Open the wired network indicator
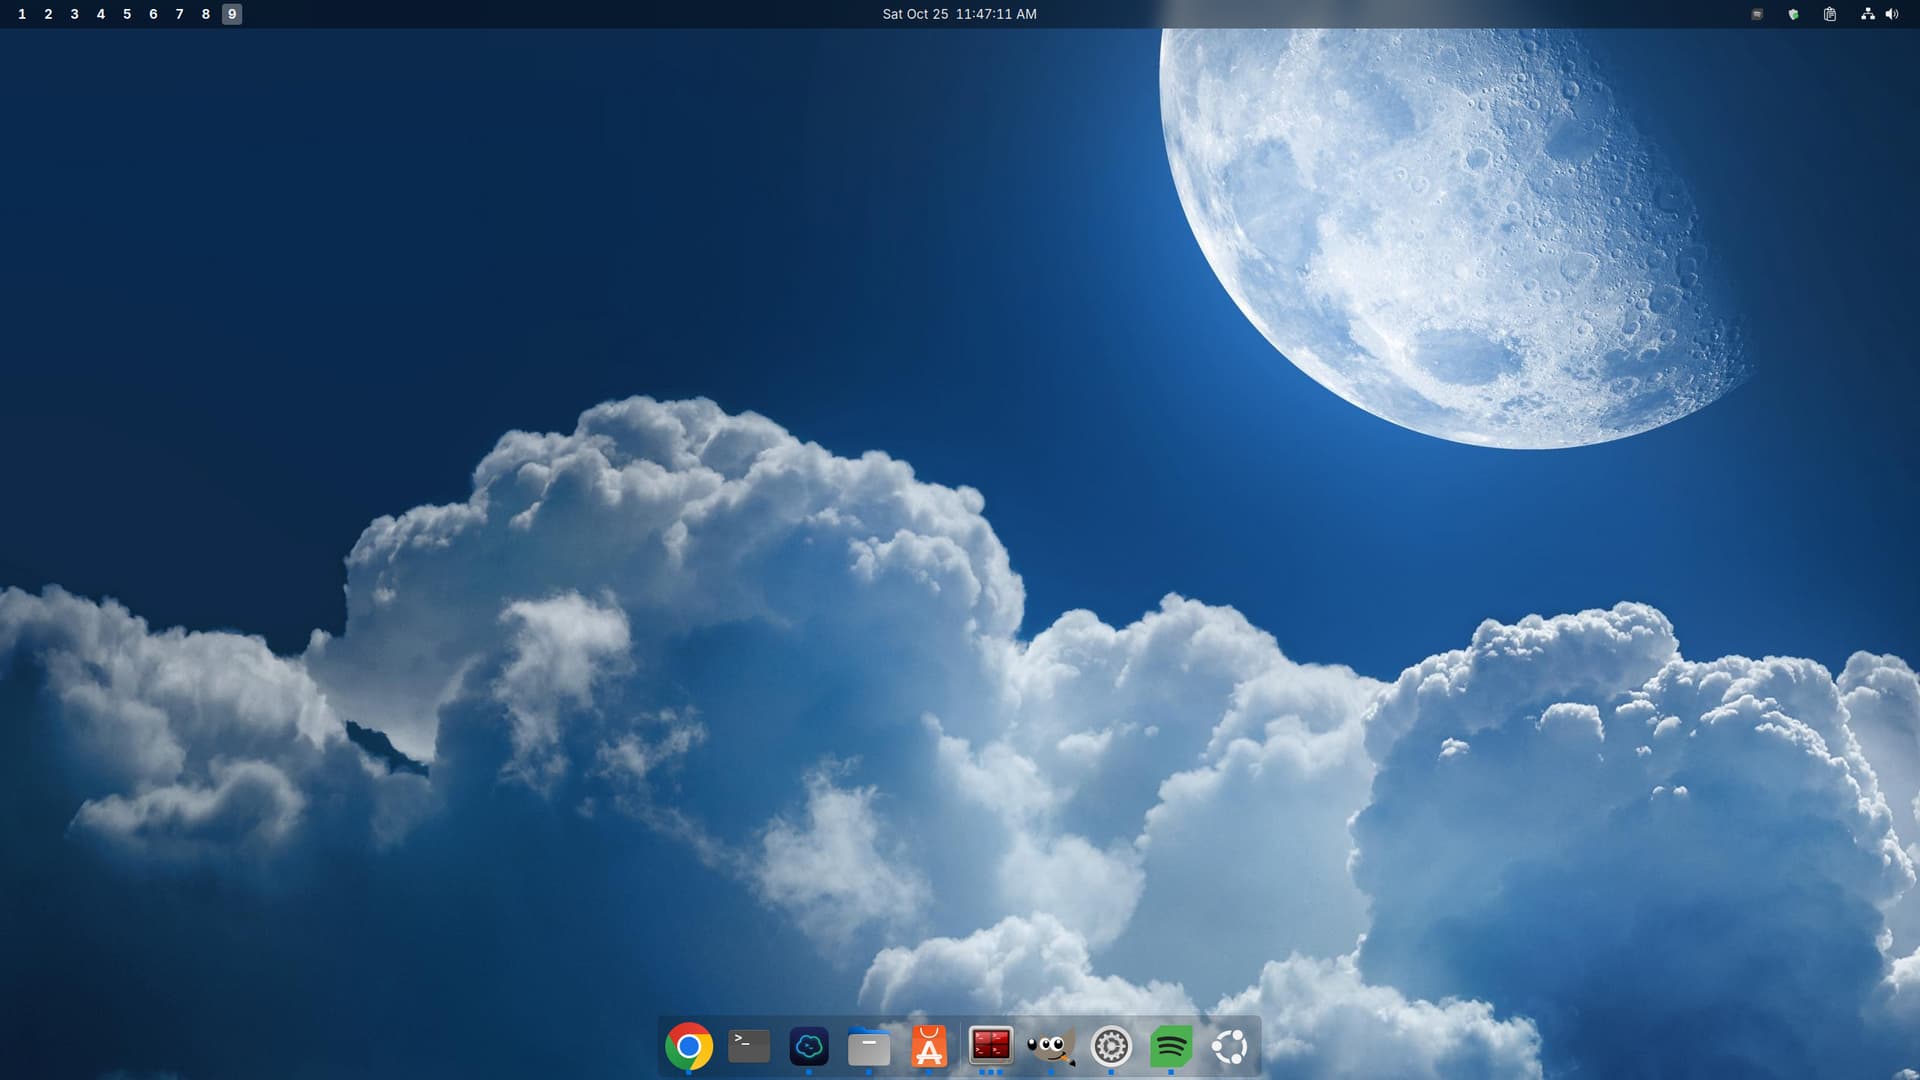 1867,14
